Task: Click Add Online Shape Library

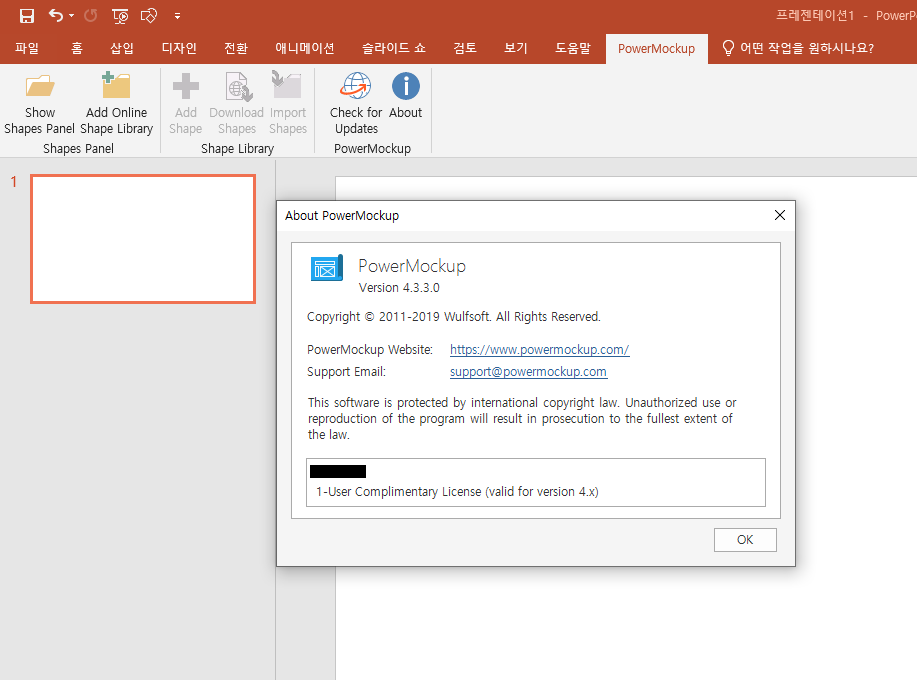Action: click(116, 103)
